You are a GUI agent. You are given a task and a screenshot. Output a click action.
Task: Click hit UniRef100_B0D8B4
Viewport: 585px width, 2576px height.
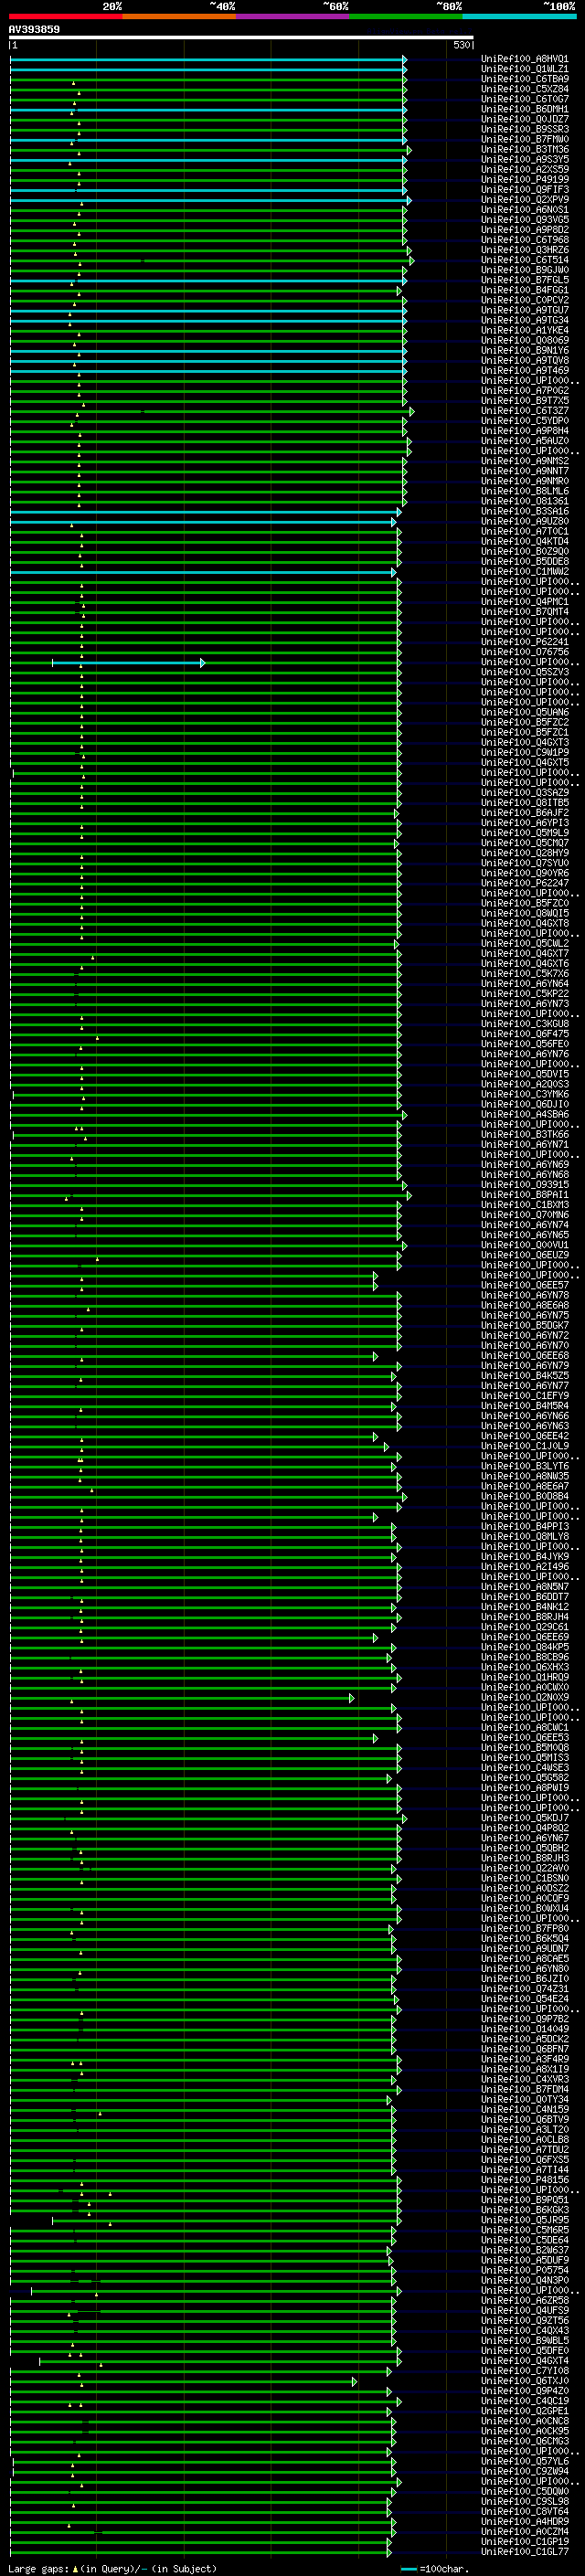click(525, 1497)
